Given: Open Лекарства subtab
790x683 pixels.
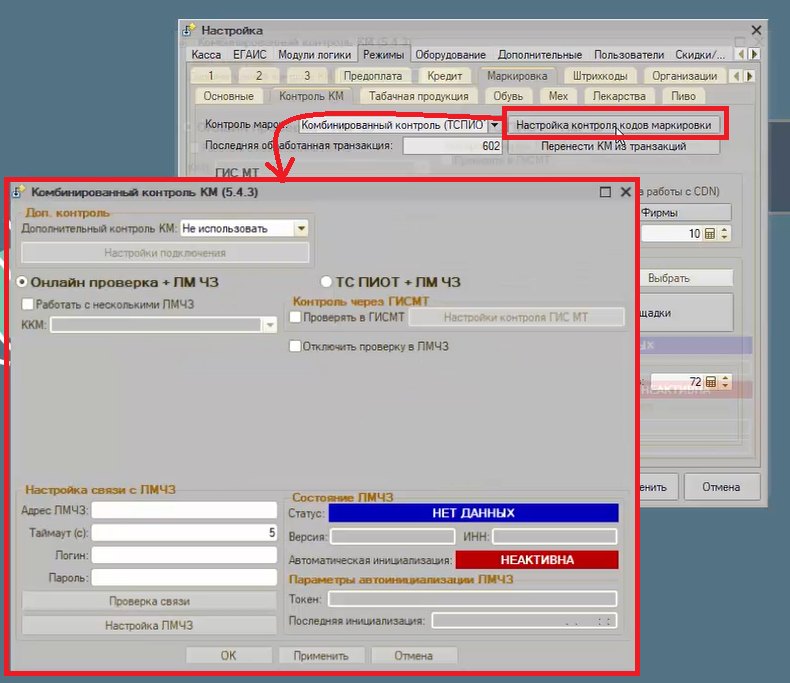Looking at the screenshot, I should pyautogui.click(x=619, y=96).
